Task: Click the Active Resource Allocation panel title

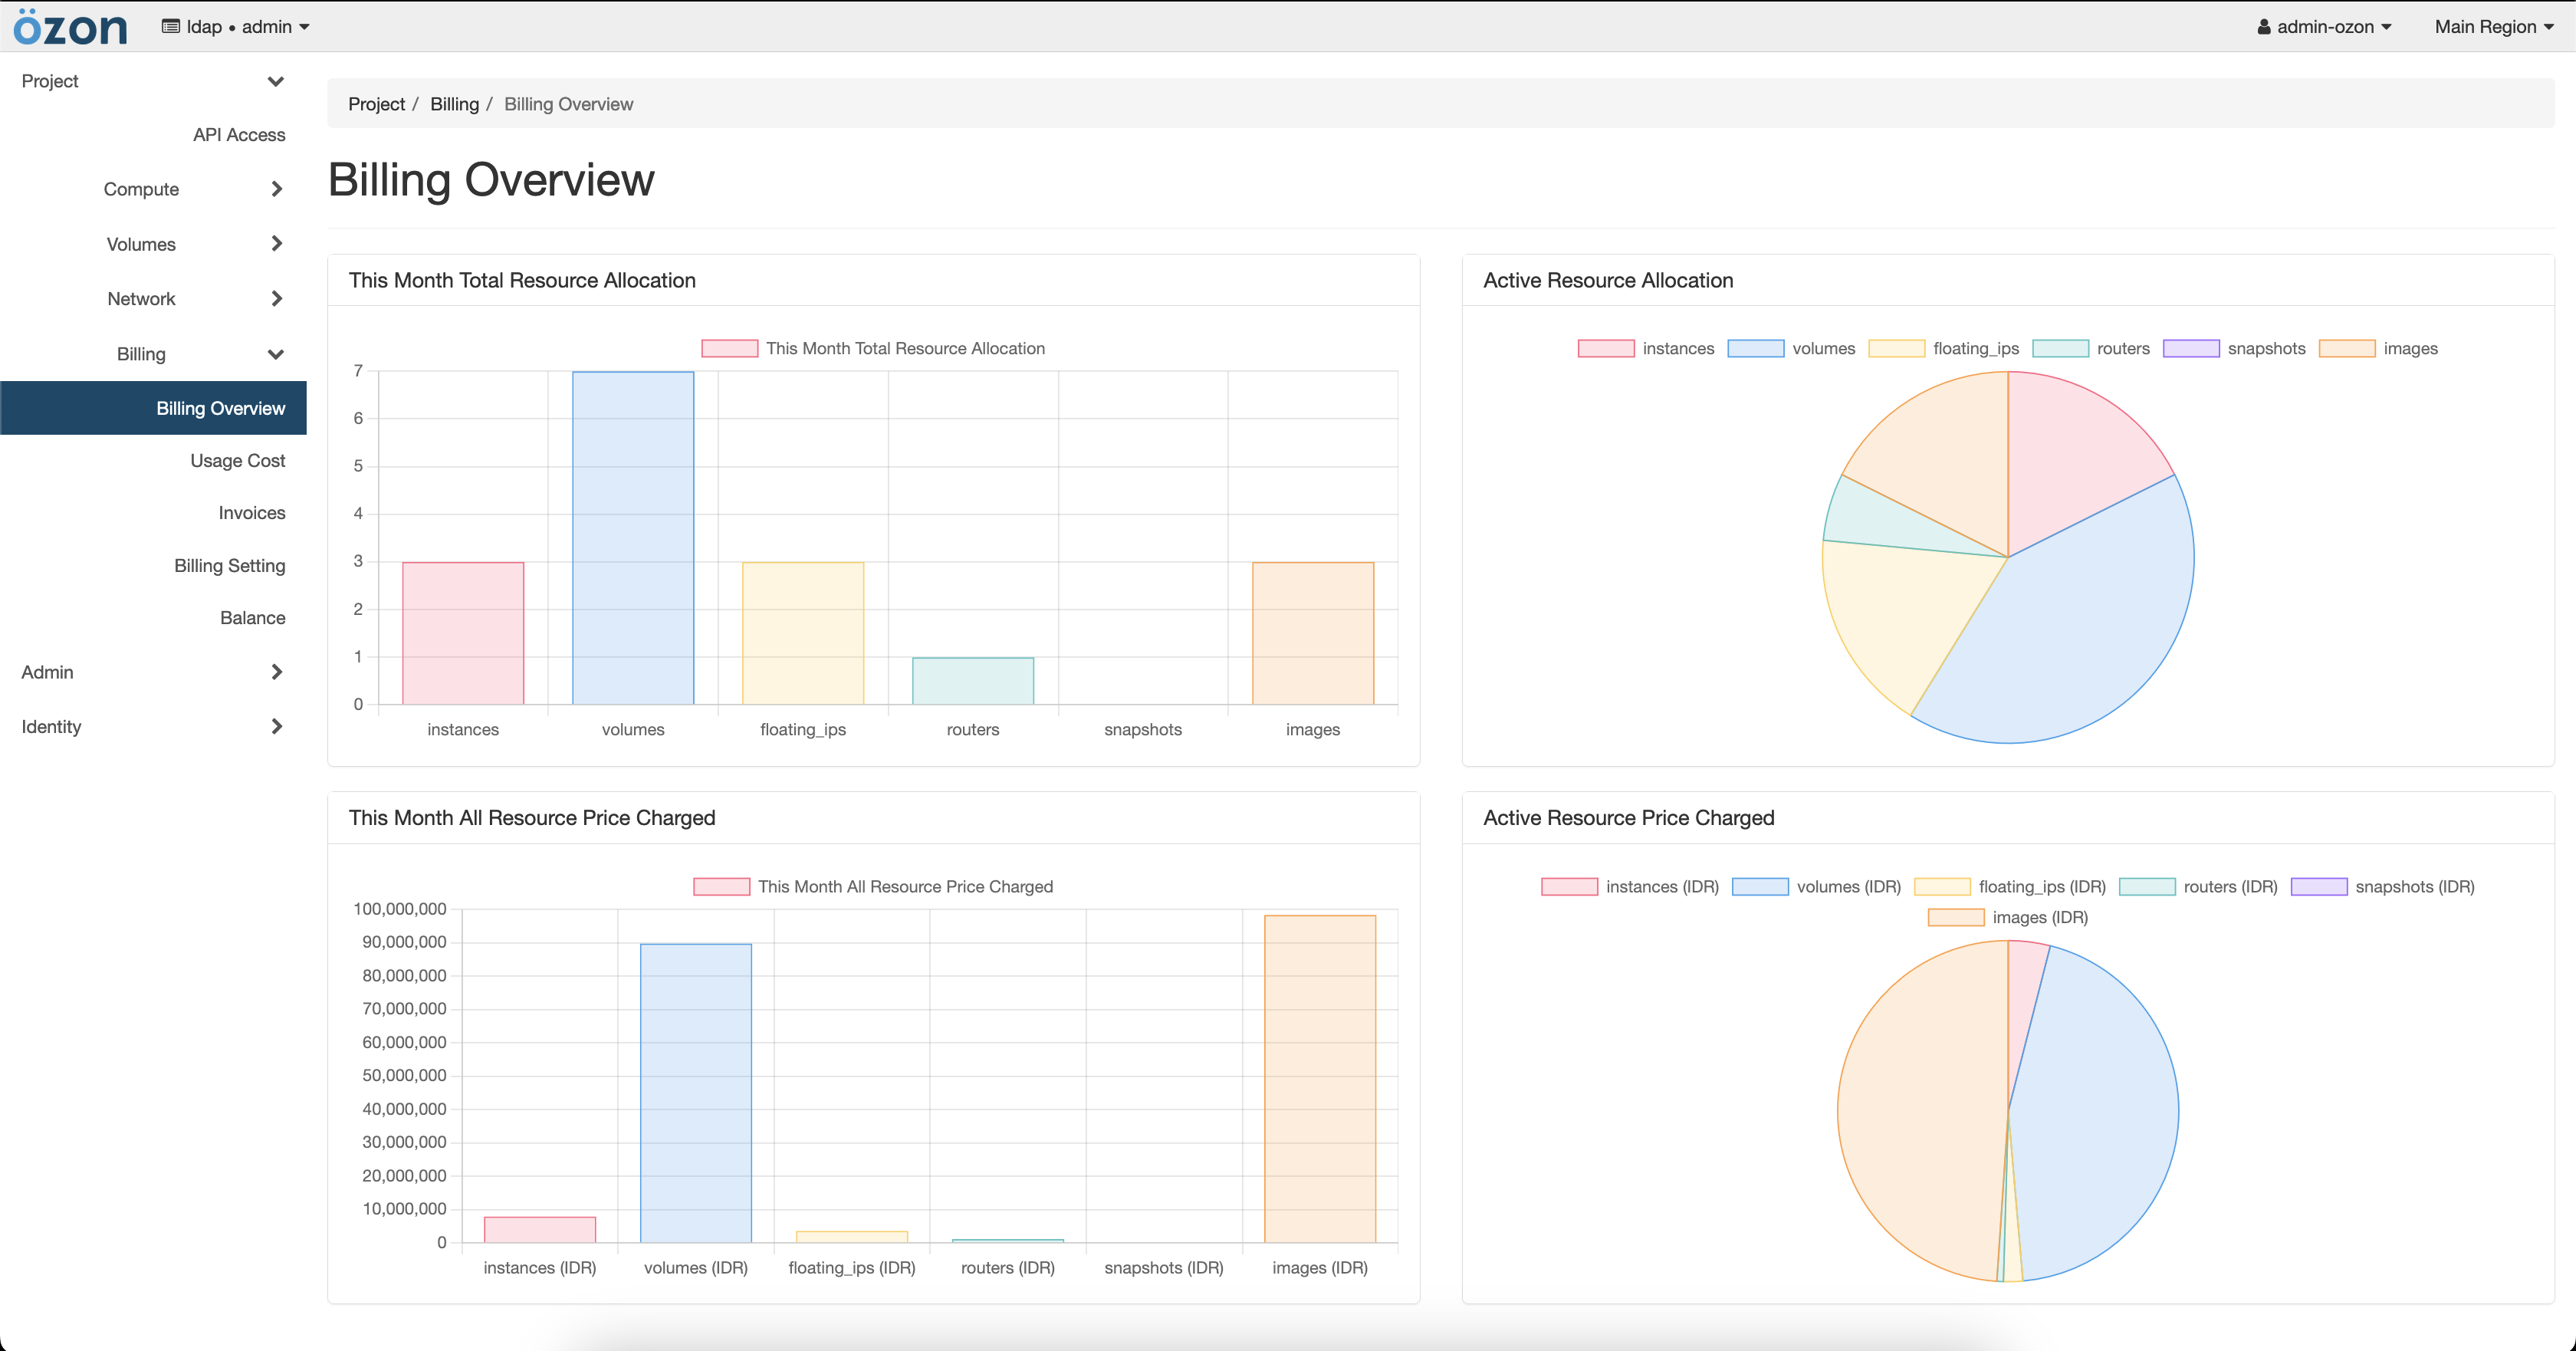Action: coord(1608,280)
